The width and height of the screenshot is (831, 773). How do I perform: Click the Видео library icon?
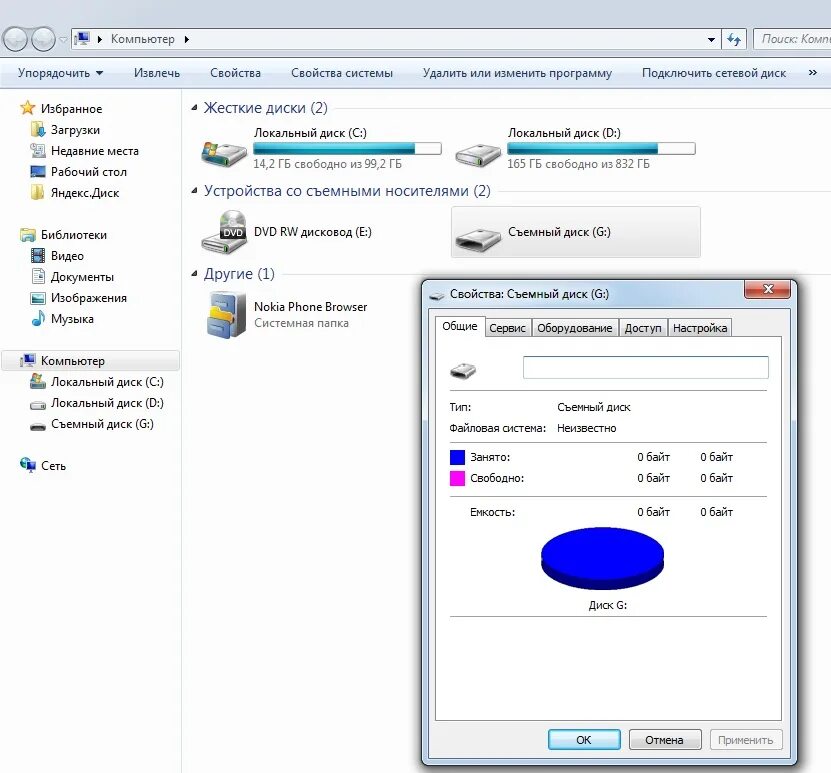point(38,255)
